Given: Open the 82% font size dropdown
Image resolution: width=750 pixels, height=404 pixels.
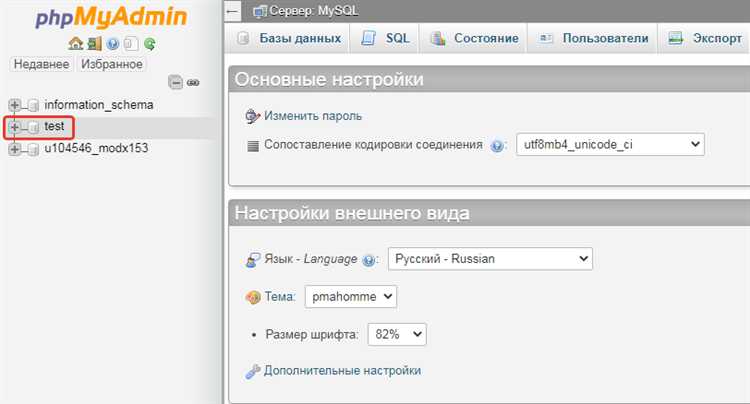Looking at the screenshot, I should (x=397, y=334).
